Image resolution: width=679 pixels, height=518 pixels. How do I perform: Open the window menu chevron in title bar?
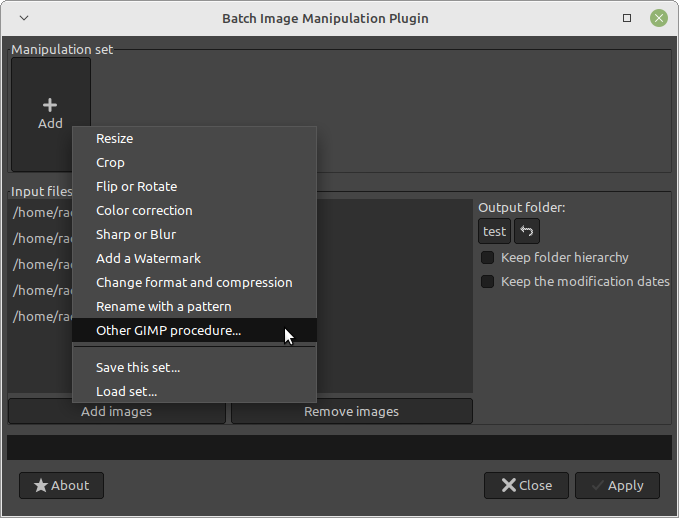click(x=24, y=18)
